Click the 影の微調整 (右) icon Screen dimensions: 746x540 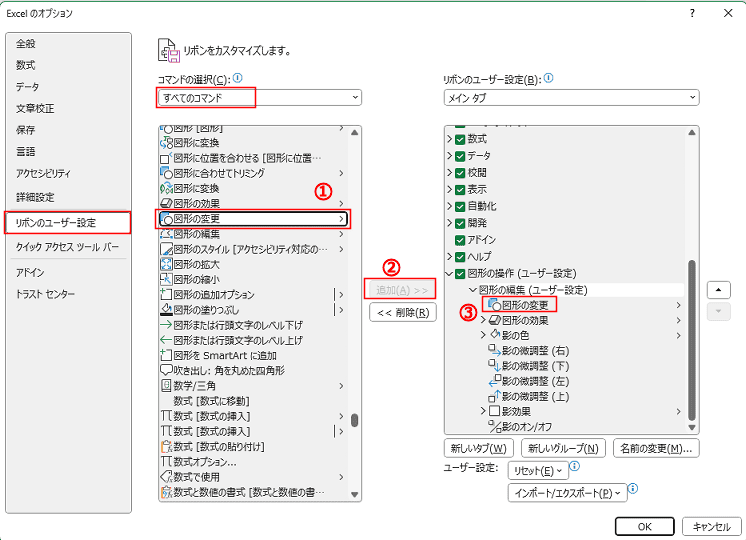coord(495,351)
